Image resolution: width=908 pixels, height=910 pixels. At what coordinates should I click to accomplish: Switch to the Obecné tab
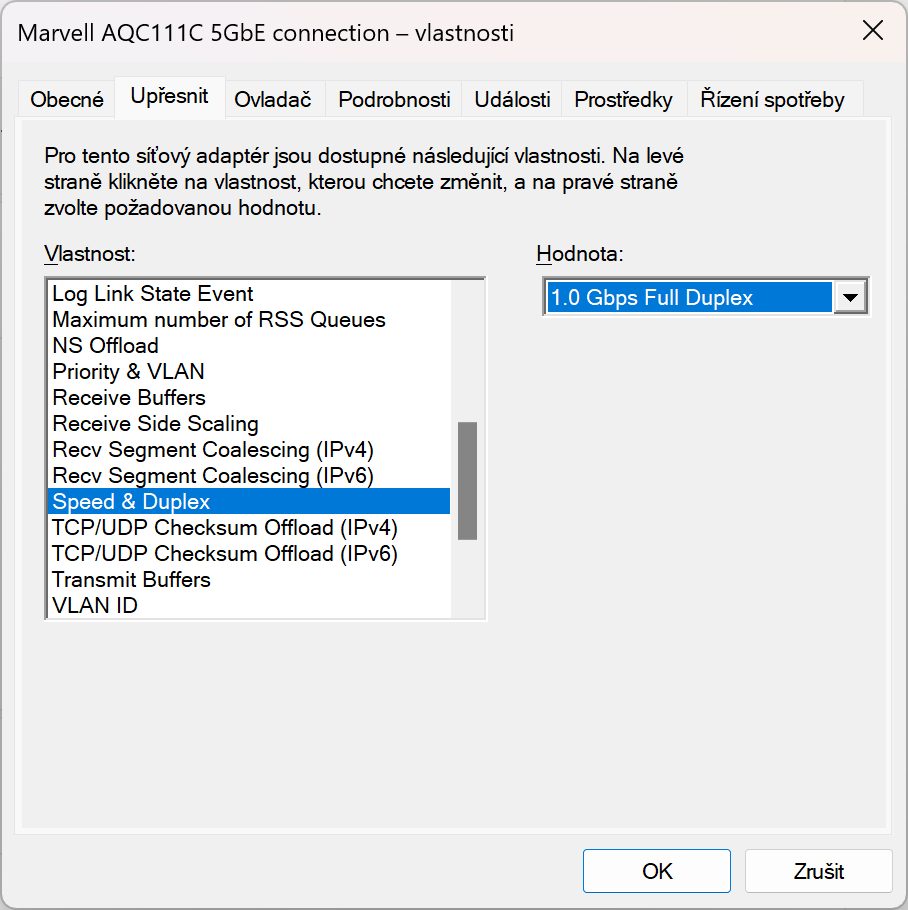pos(67,100)
